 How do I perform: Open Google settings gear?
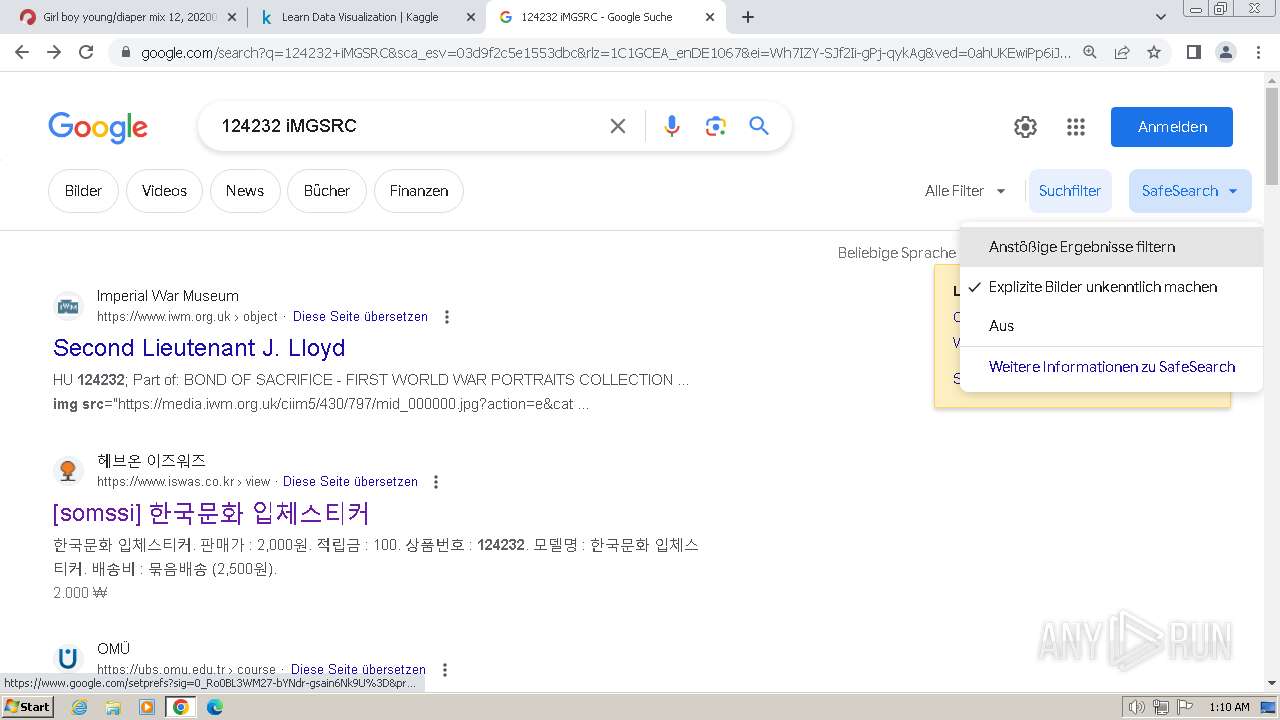[1025, 127]
